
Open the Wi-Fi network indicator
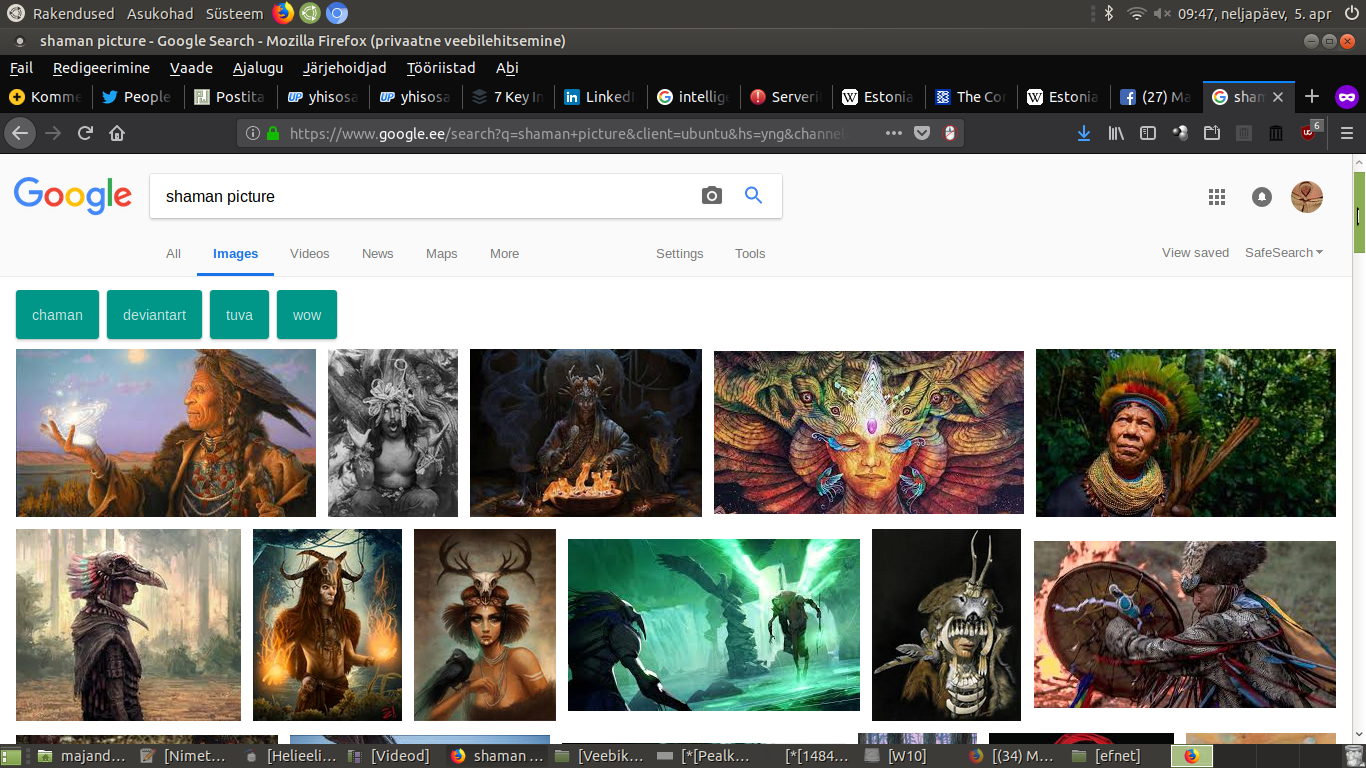pos(1135,13)
